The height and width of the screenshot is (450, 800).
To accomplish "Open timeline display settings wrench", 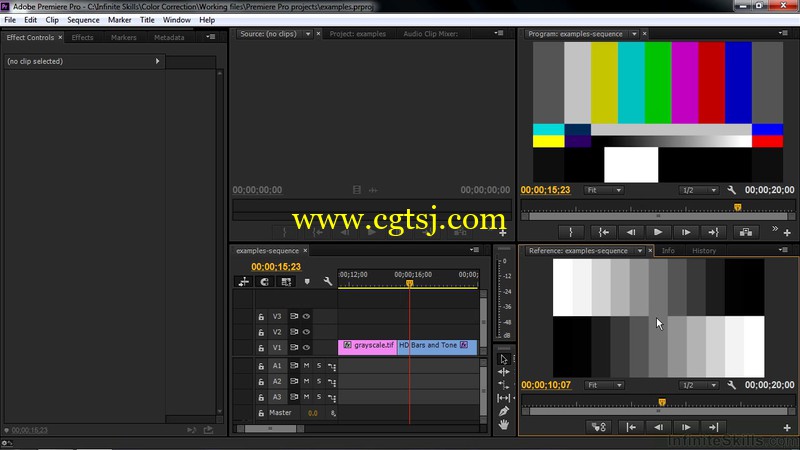I will (x=328, y=282).
